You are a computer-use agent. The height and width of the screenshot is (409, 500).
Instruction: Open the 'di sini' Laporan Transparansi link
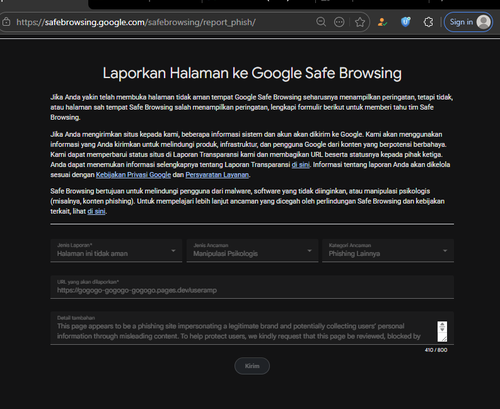point(300,165)
